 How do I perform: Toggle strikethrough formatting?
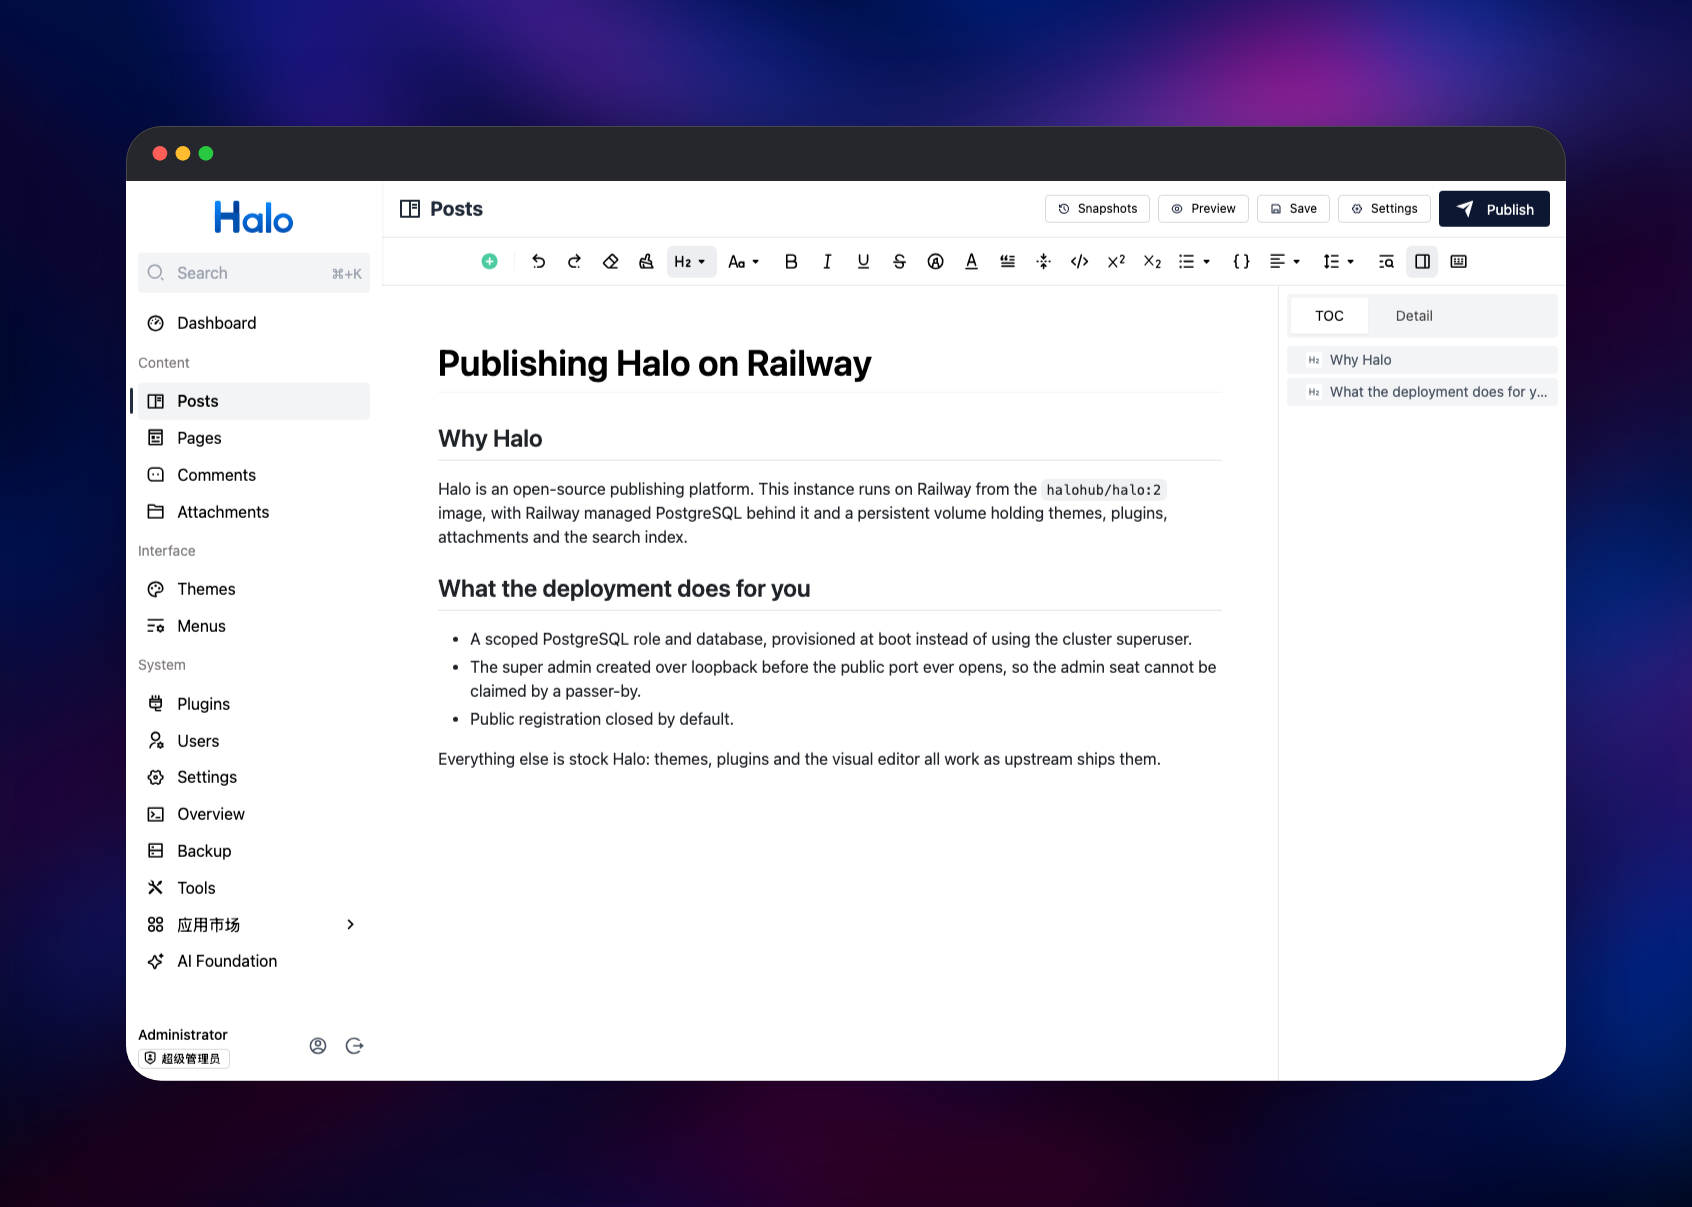pos(899,261)
